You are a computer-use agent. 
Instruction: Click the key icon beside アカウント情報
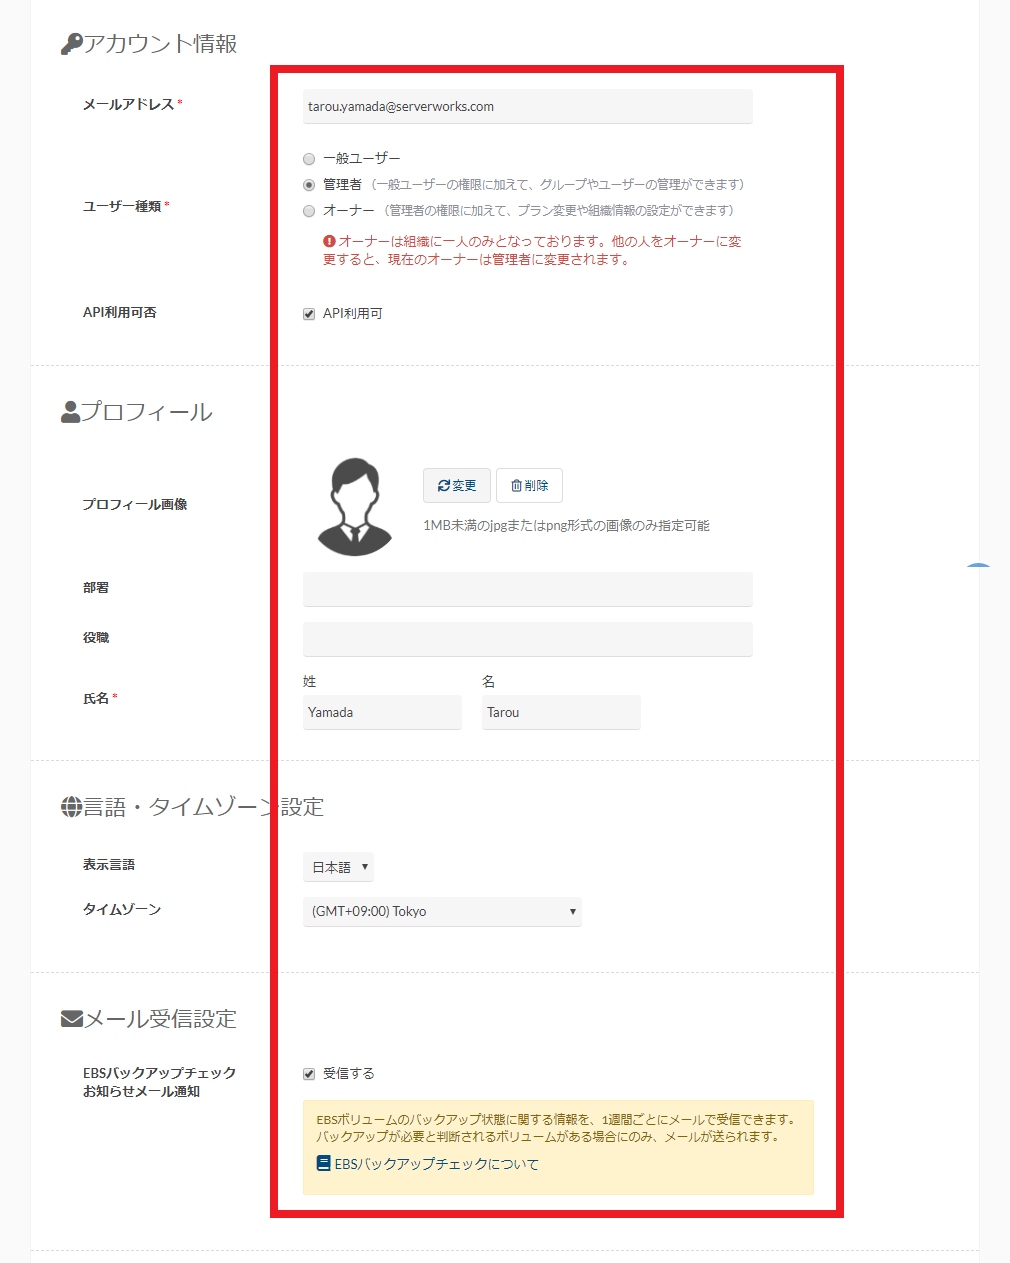[71, 44]
